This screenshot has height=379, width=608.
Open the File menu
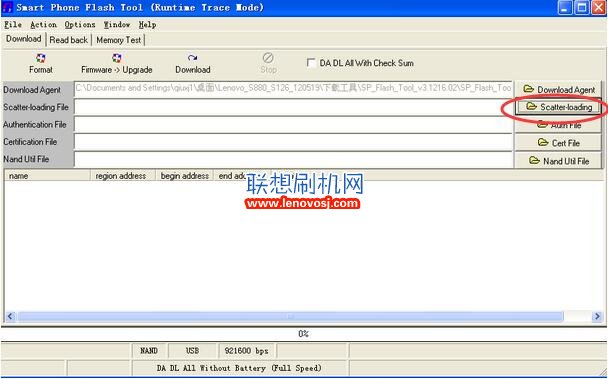(13, 25)
